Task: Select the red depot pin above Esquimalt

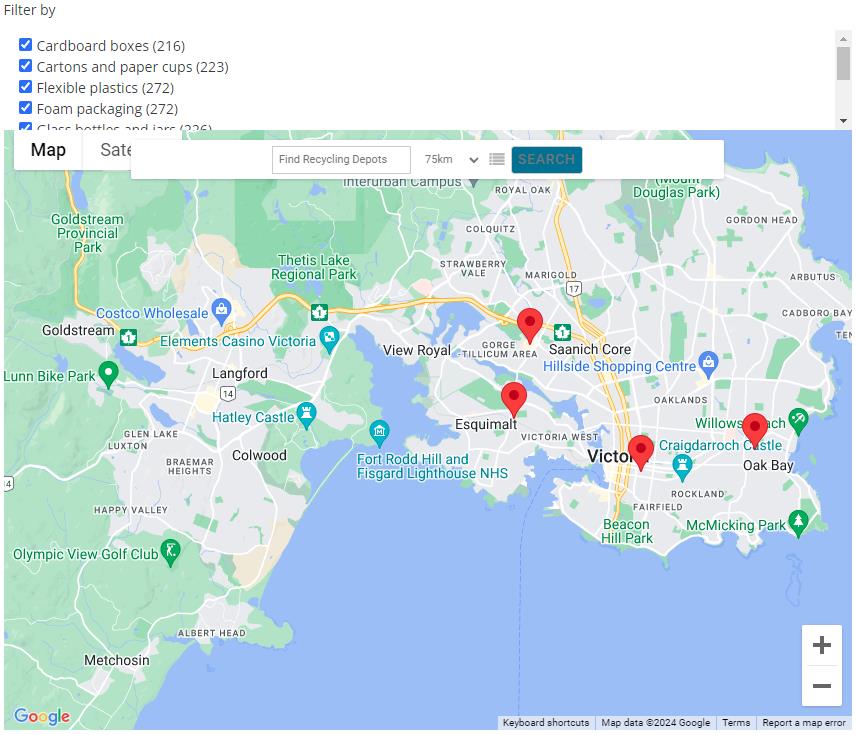Action: [514, 400]
